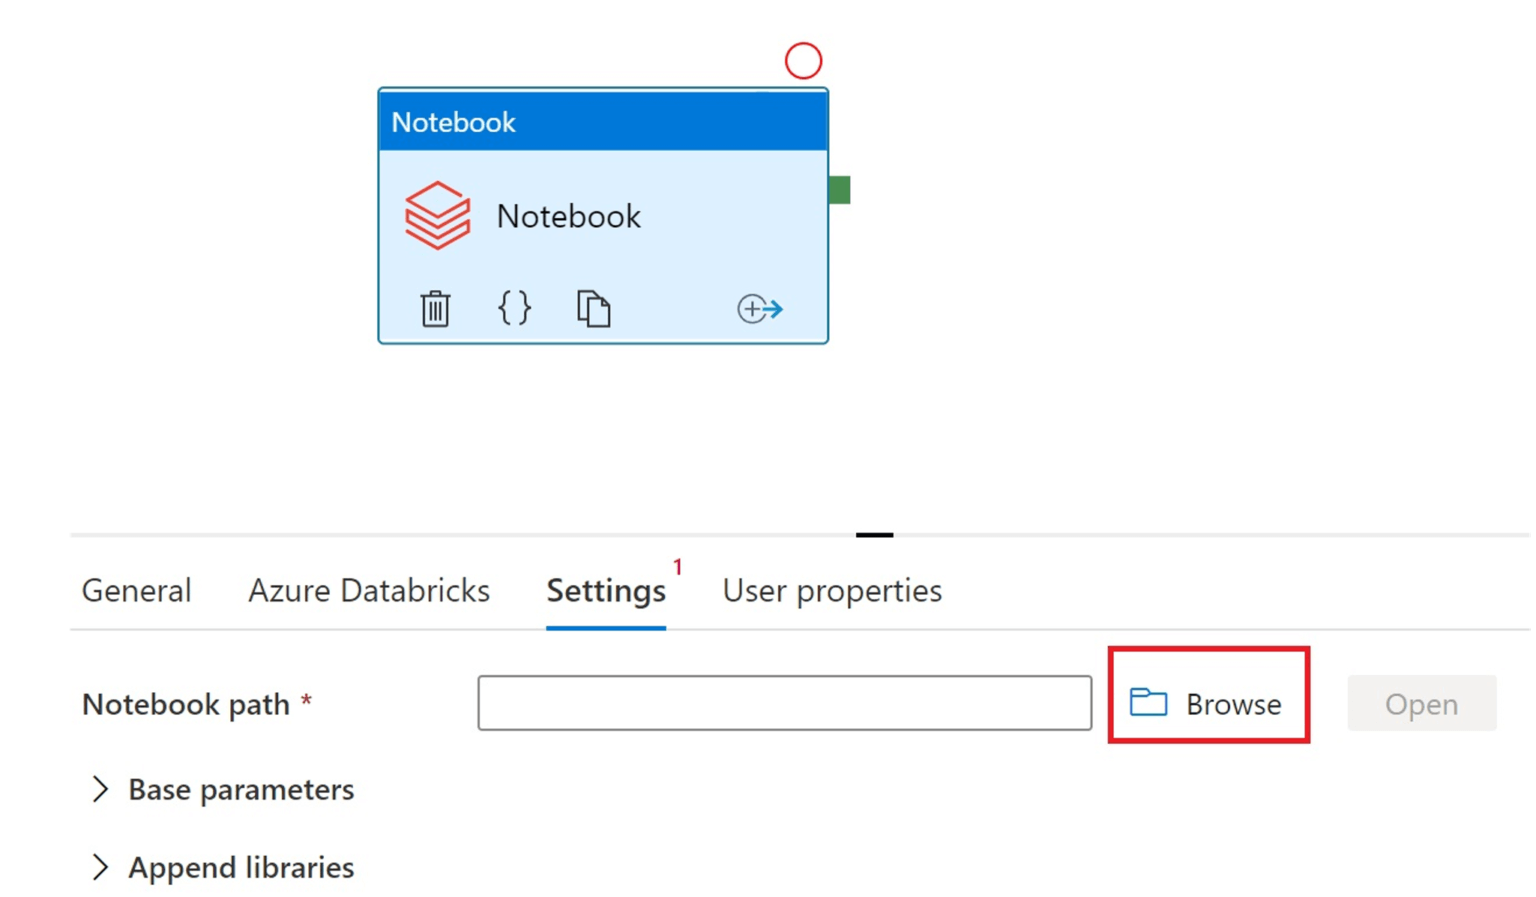Click the red circled connection point
This screenshot has width=1536, height=897.
coord(801,60)
